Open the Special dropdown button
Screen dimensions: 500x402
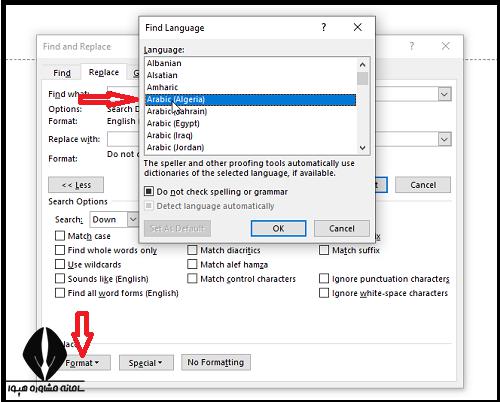tap(146, 363)
